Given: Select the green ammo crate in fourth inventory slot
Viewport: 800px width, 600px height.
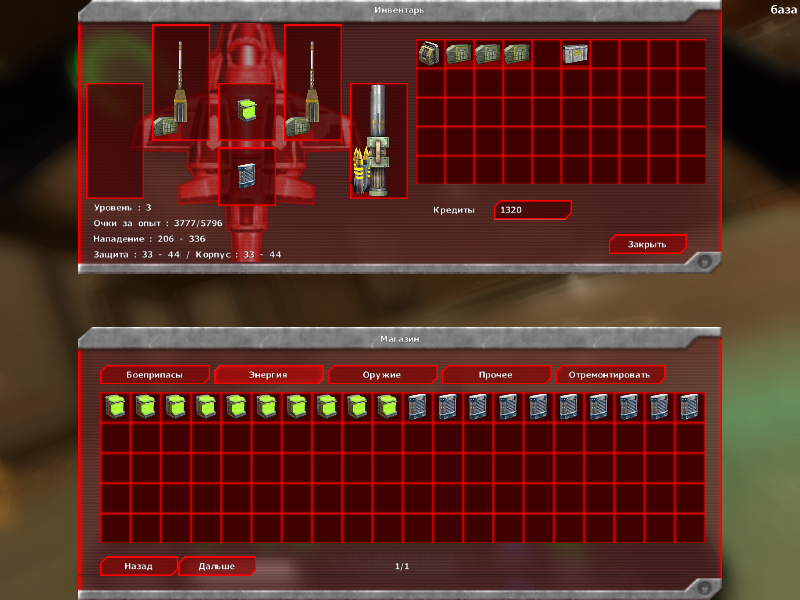Looking at the screenshot, I should pyautogui.click(x=517, y=54).
